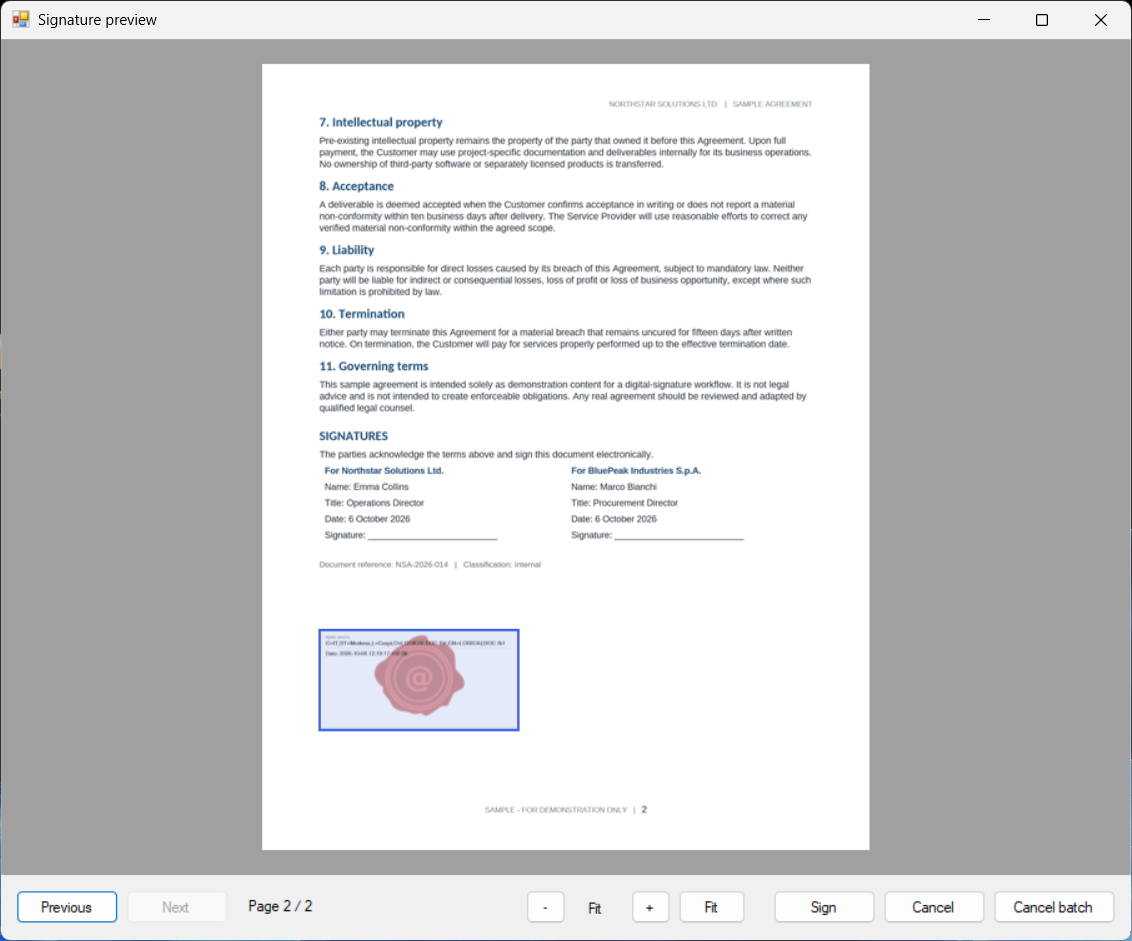Click the '10. Termination' heading
This screenshot has height=941, width=1132.
click(x=362, y=313)
